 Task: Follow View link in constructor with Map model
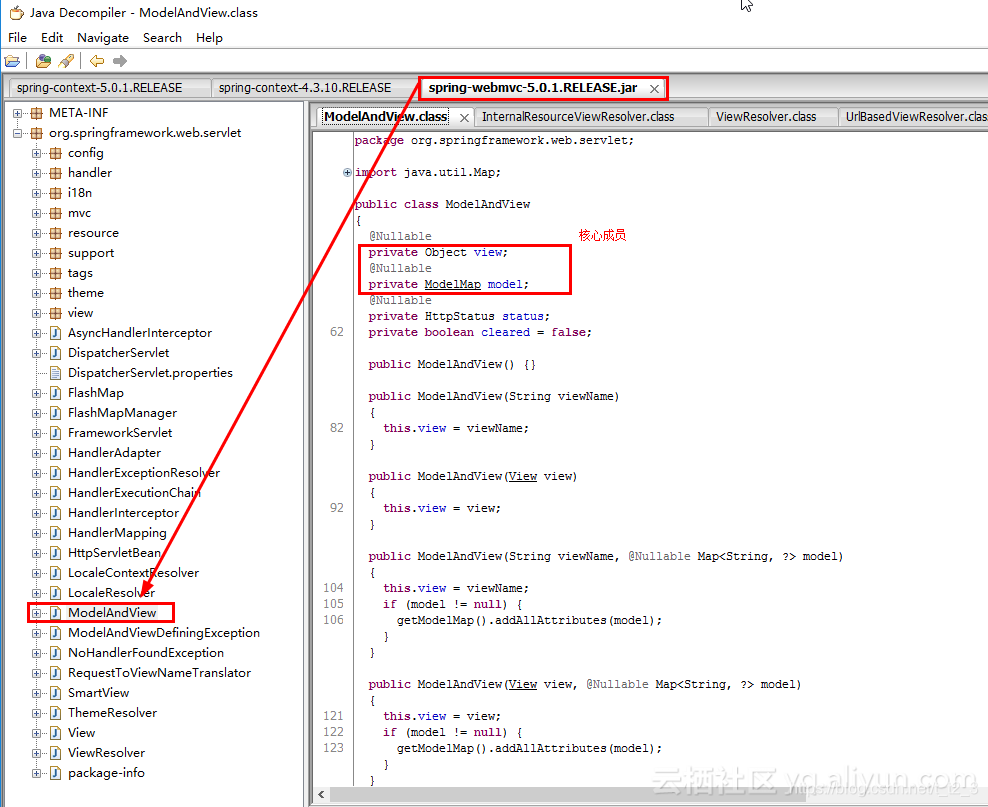tap(522, 684)
